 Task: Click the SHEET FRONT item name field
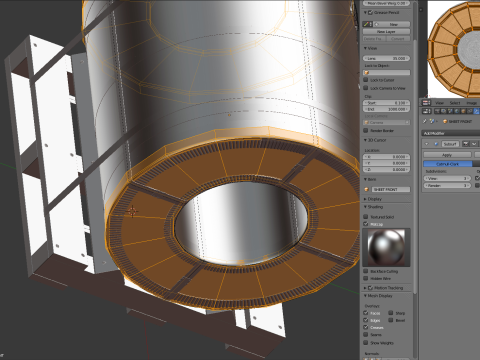click(391, 189)
